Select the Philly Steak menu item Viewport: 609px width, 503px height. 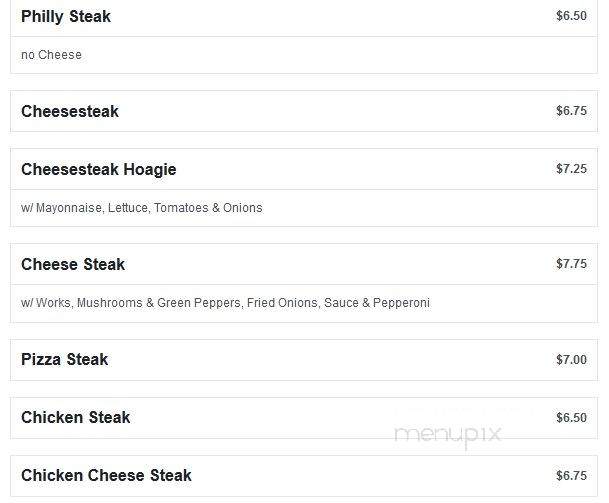pos(66,17)
